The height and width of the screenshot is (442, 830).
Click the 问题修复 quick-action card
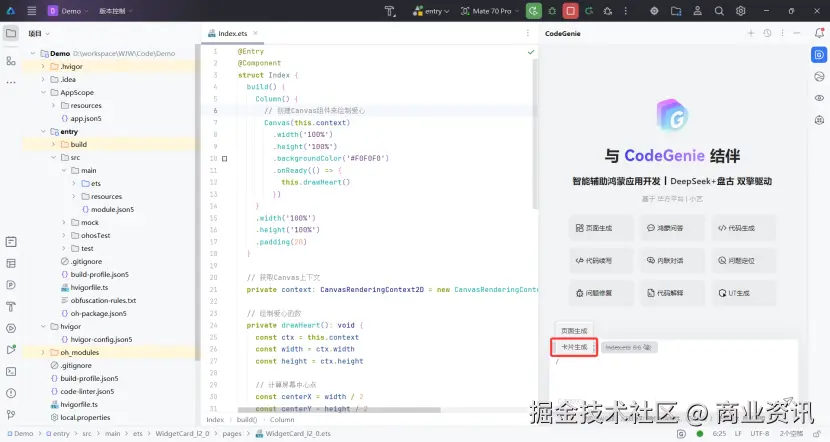601,293
